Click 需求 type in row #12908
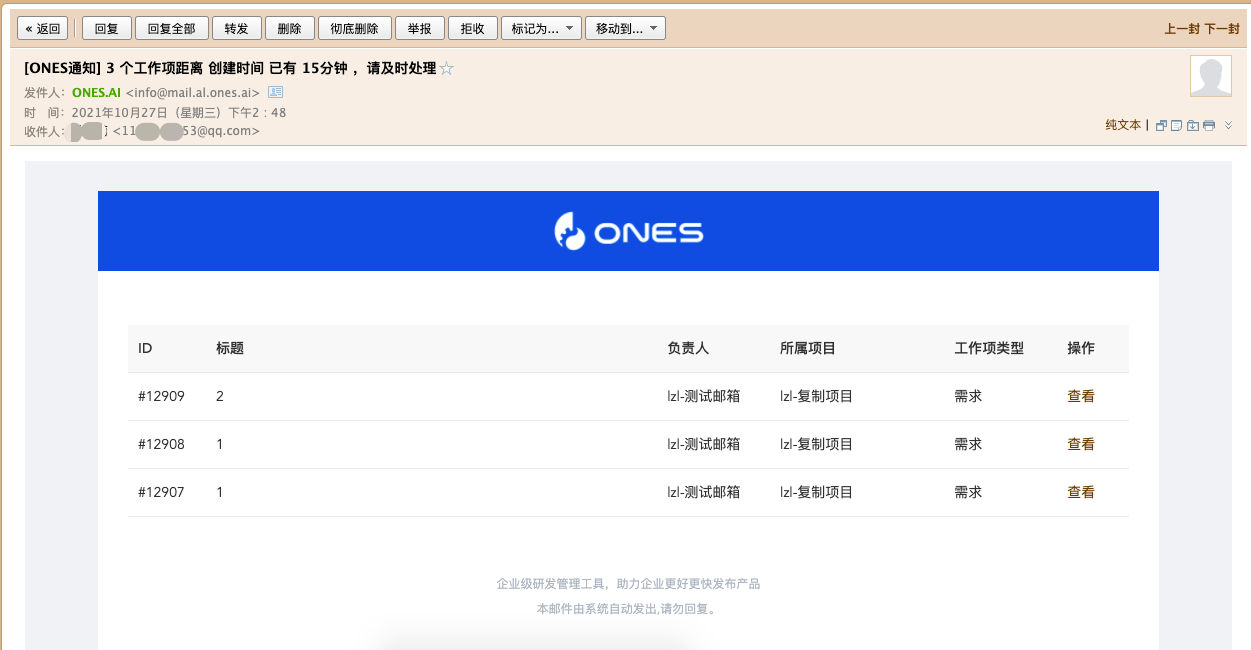 [x=968, y=444]
